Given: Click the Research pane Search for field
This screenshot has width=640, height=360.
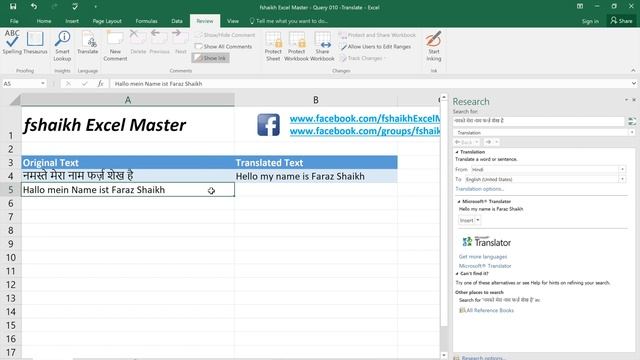Looking at the screenshot, I should (538, 121).
